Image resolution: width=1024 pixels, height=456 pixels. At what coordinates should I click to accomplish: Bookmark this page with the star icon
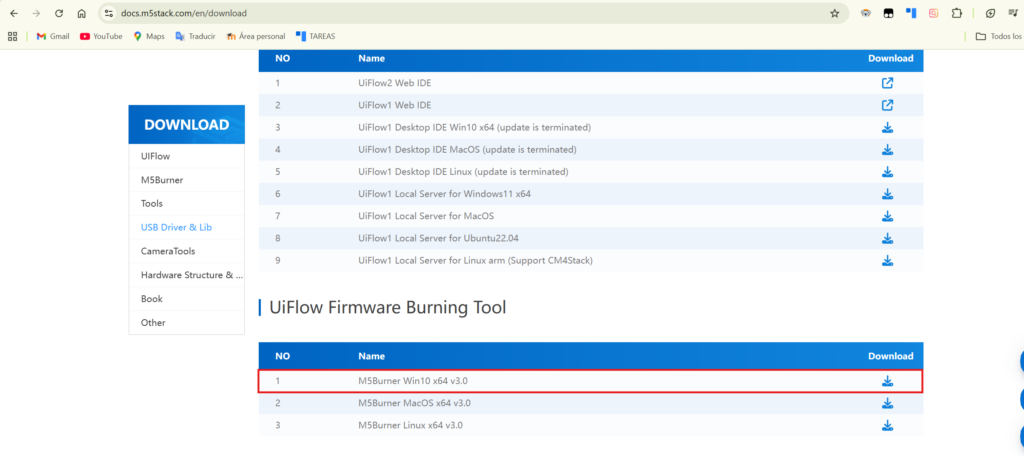click(x=835, y=14)
